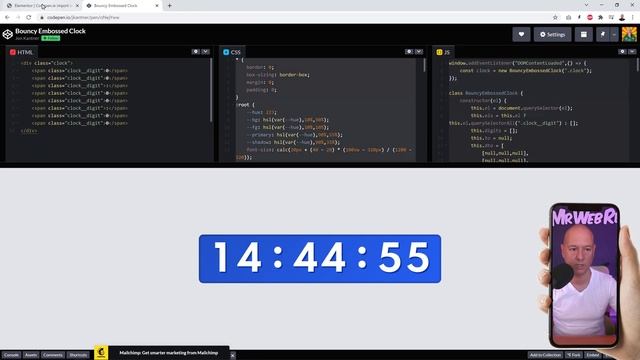Click the clock display in the preview

coord(320,258)
